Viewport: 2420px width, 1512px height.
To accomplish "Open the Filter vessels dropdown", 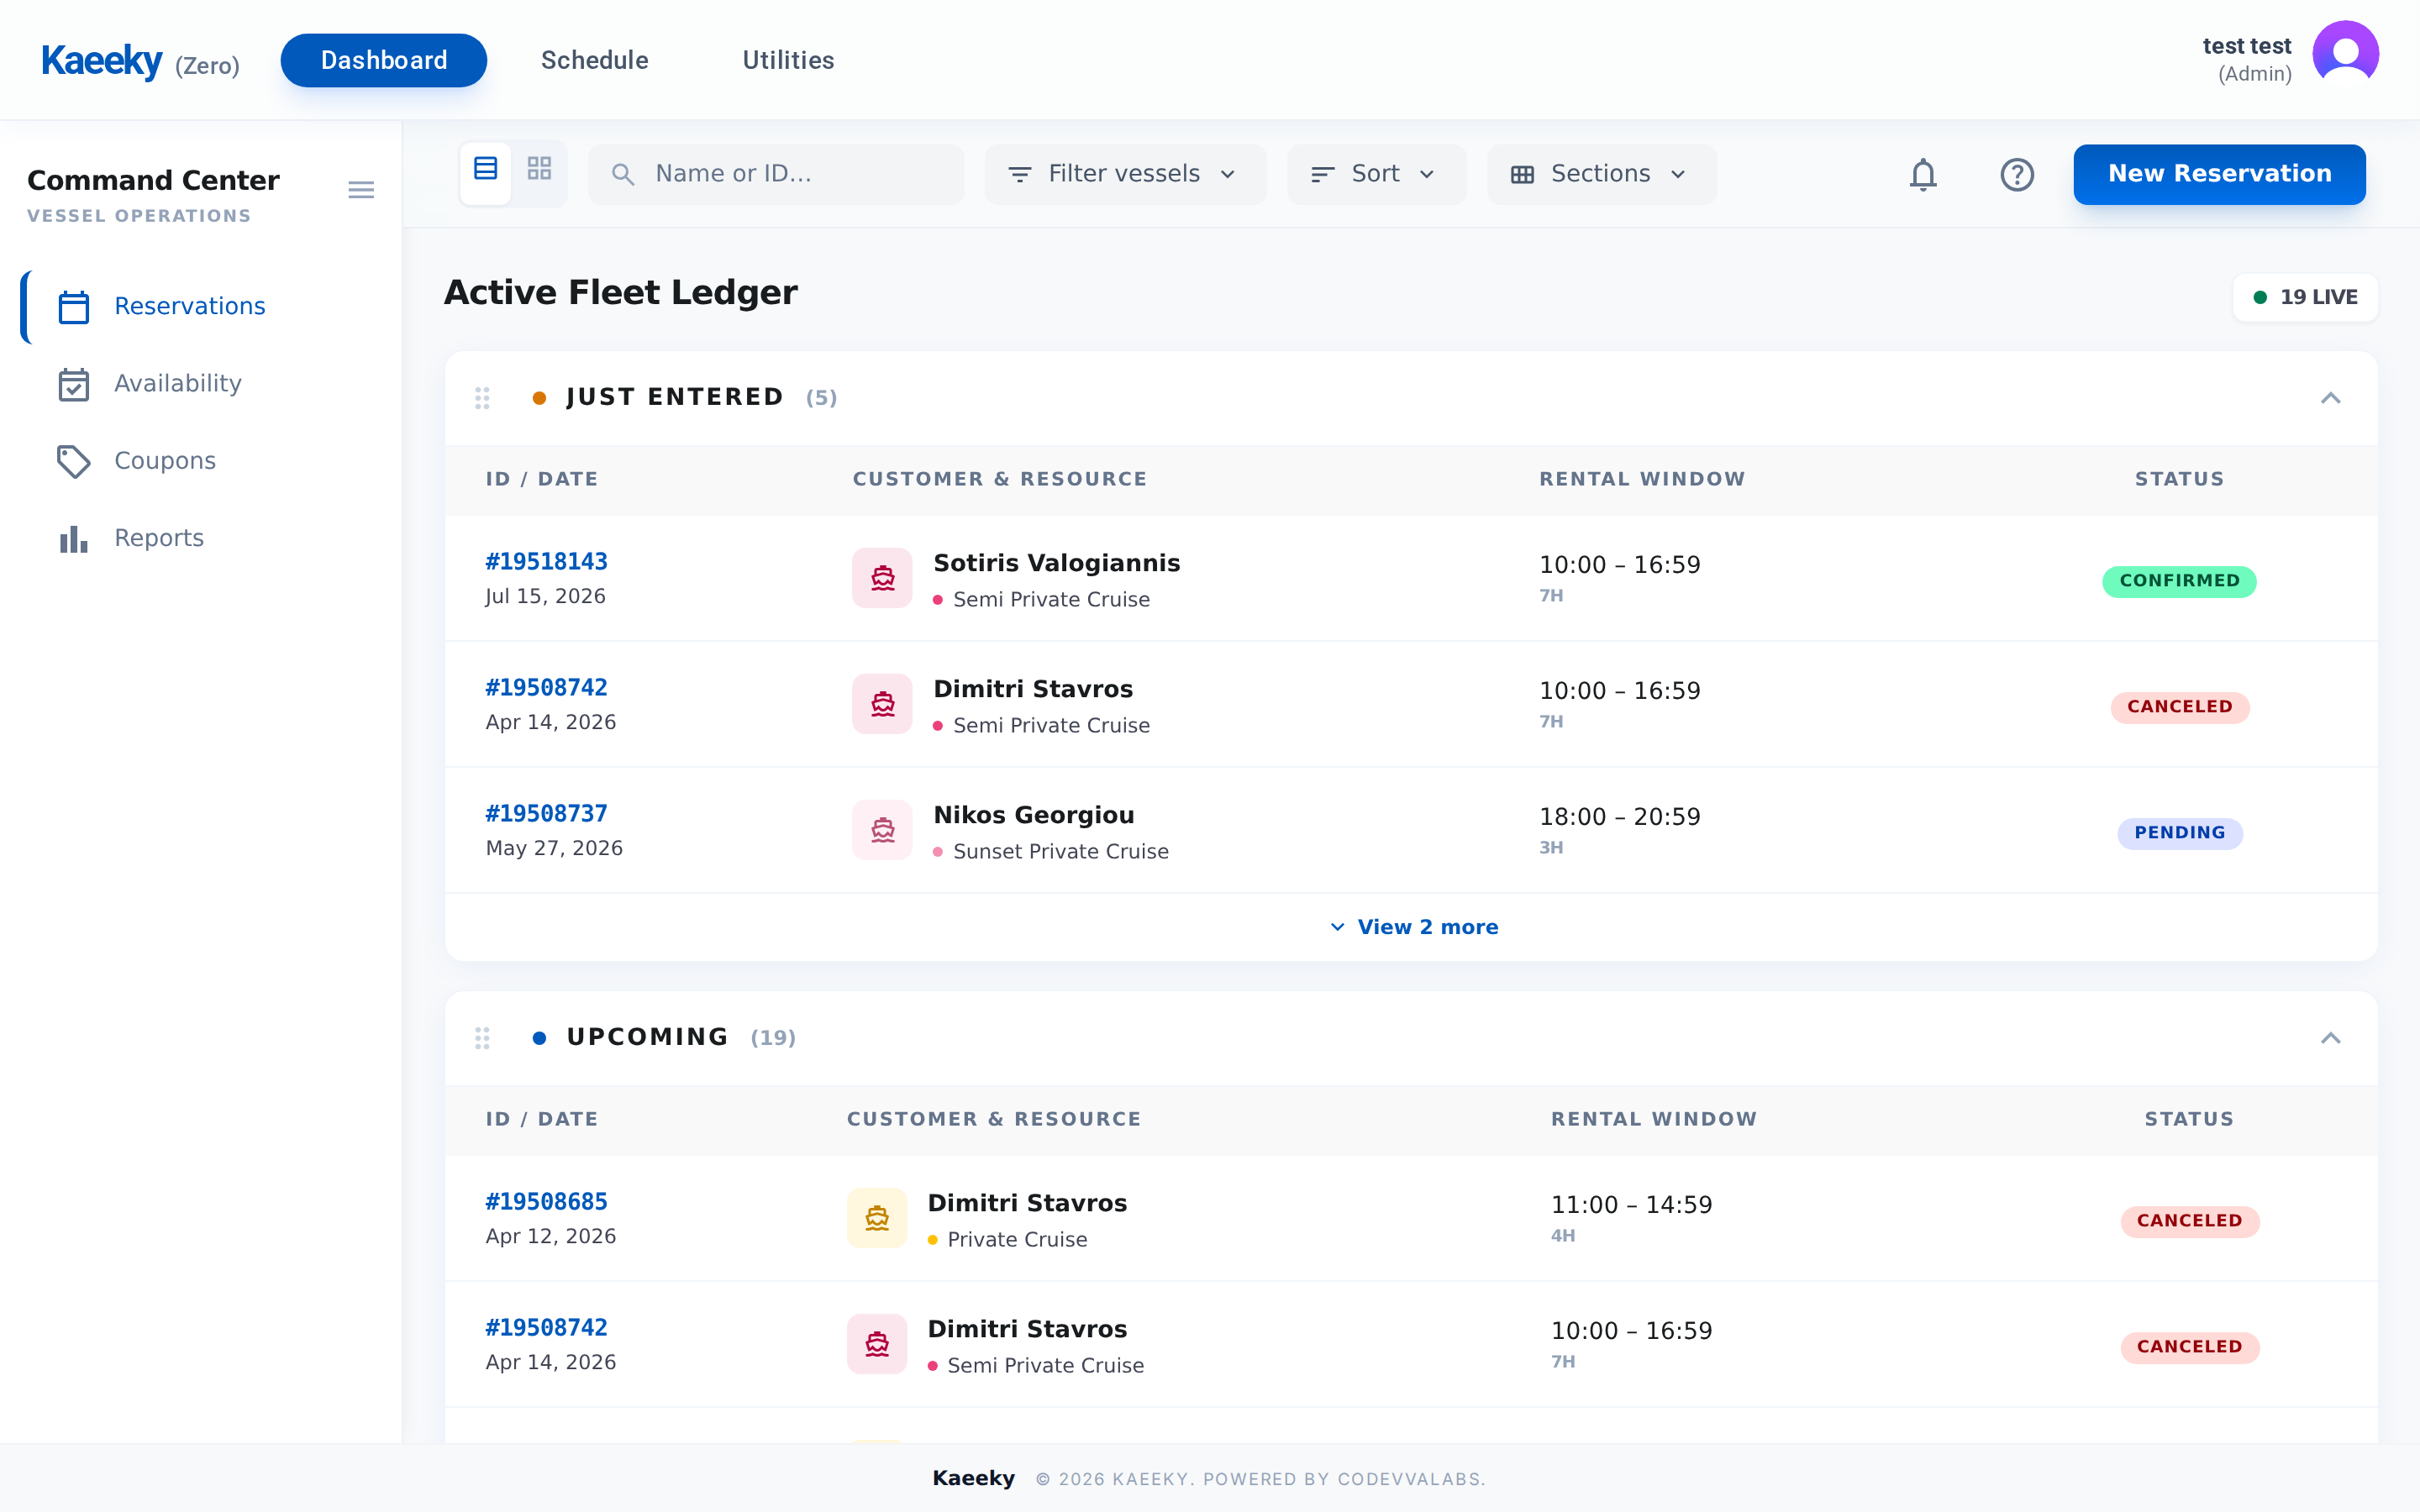I will point(1125,174).
